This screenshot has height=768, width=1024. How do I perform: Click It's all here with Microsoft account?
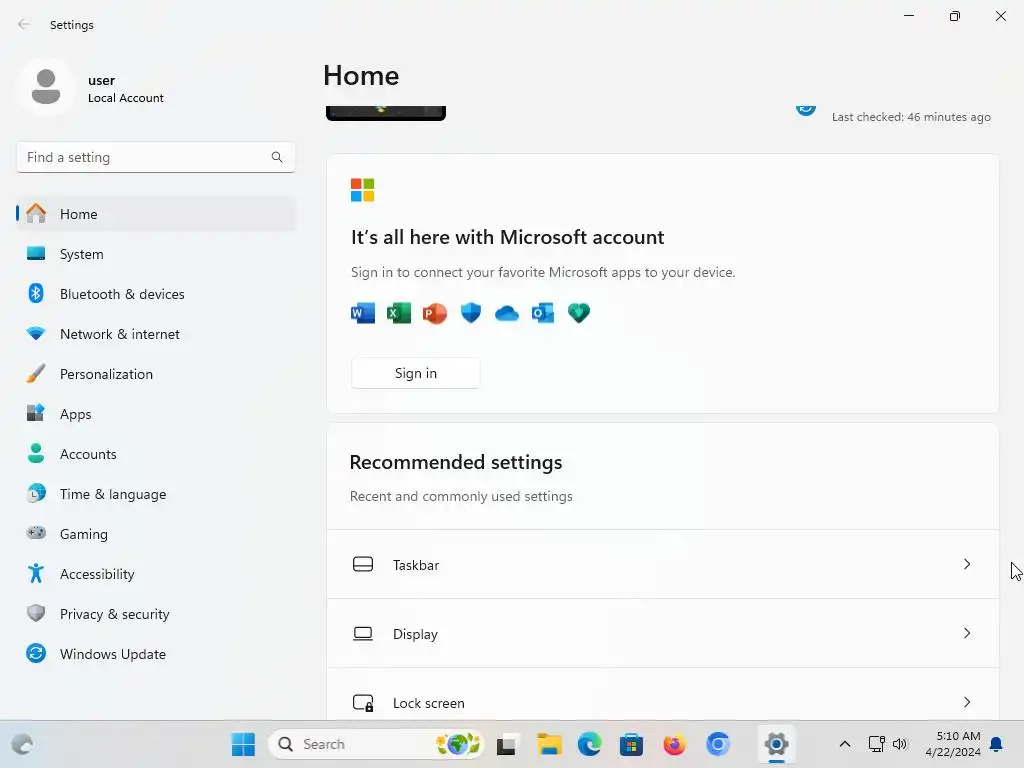(507, 237)
